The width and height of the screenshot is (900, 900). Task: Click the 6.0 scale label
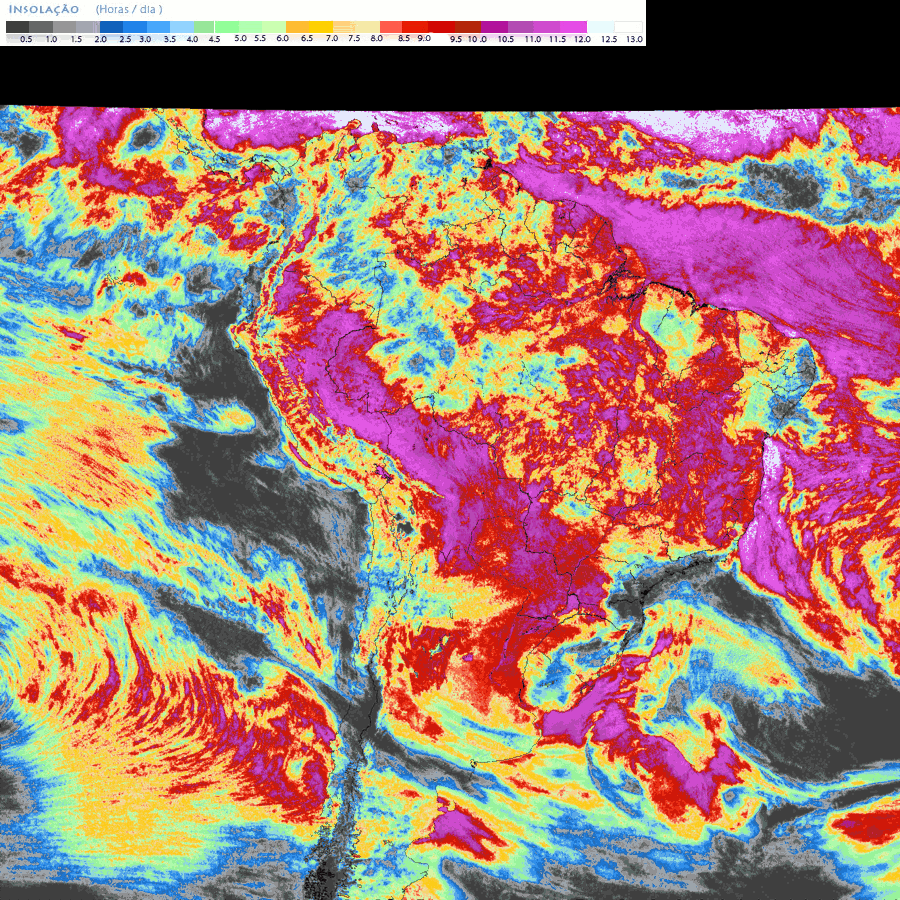282,38
